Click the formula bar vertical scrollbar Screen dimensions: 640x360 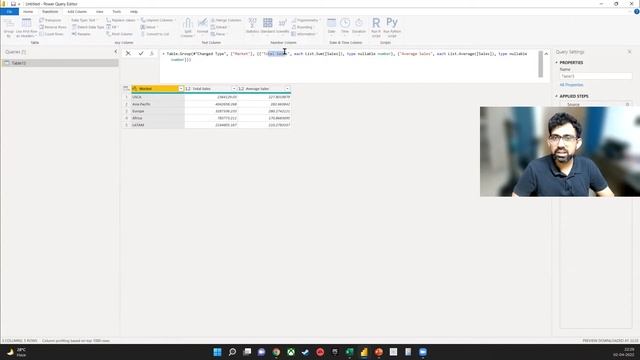[541, 64]
